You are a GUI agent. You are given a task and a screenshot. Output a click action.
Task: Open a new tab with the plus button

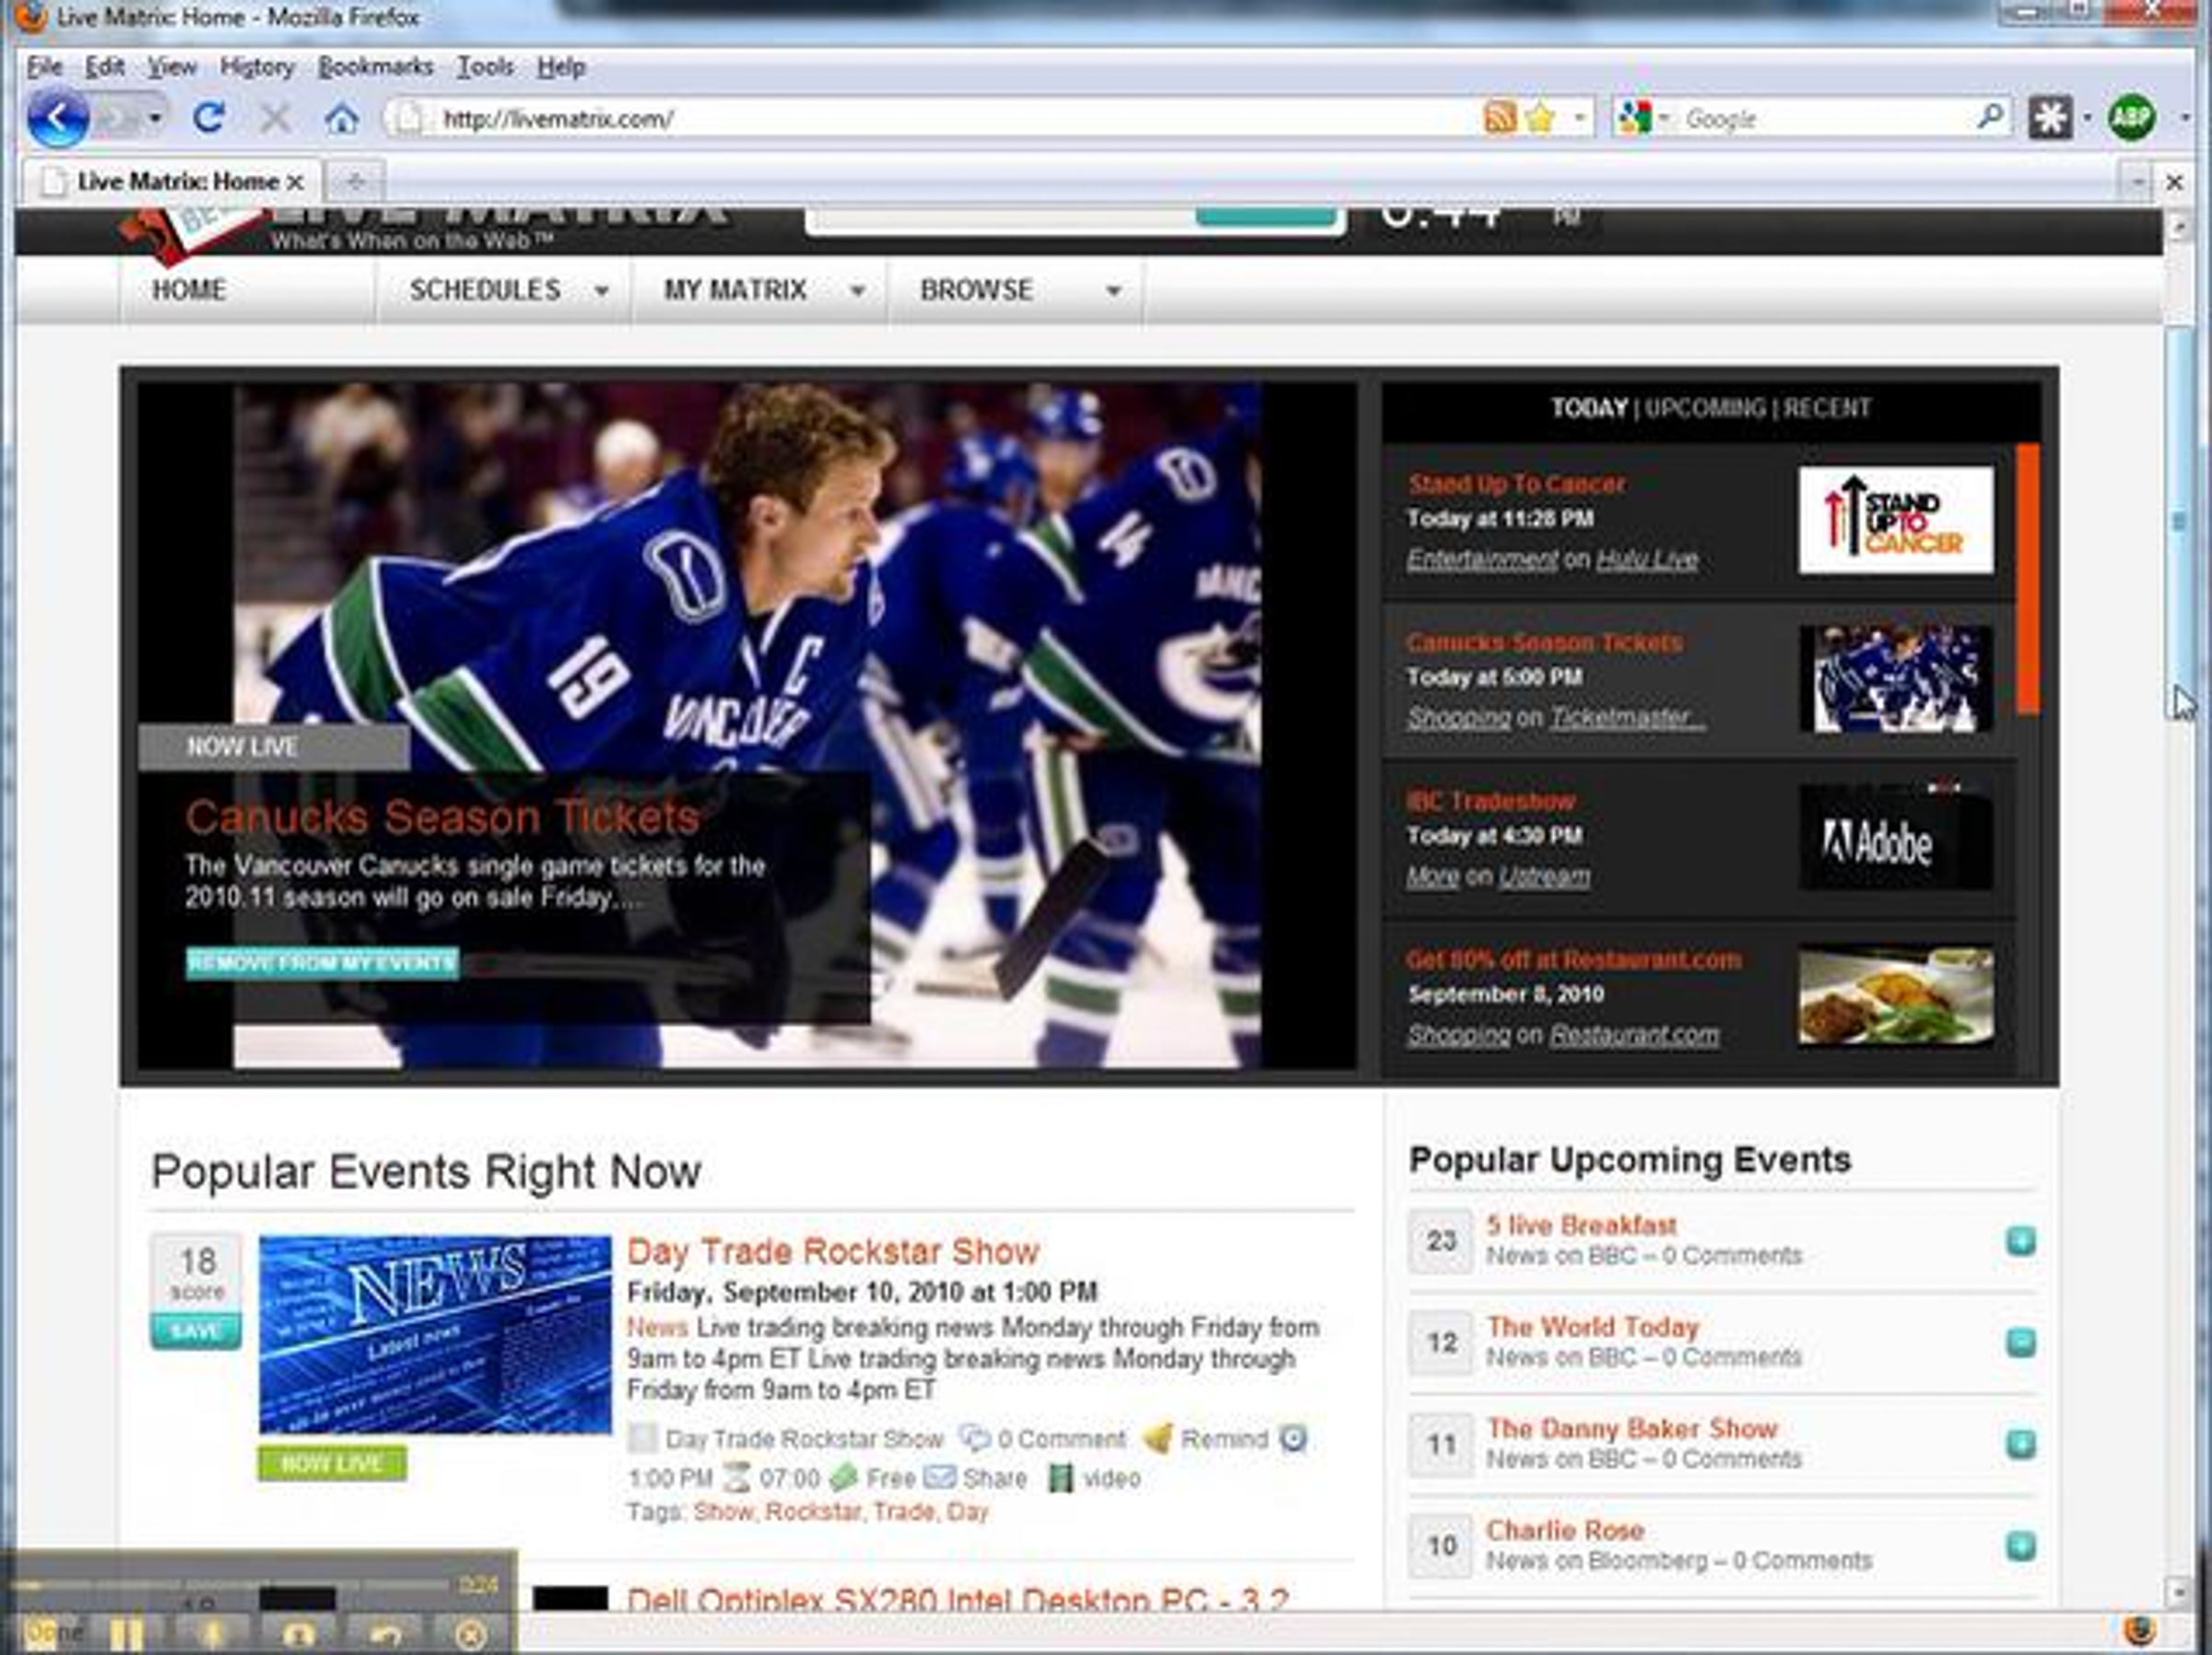point(354,182)
